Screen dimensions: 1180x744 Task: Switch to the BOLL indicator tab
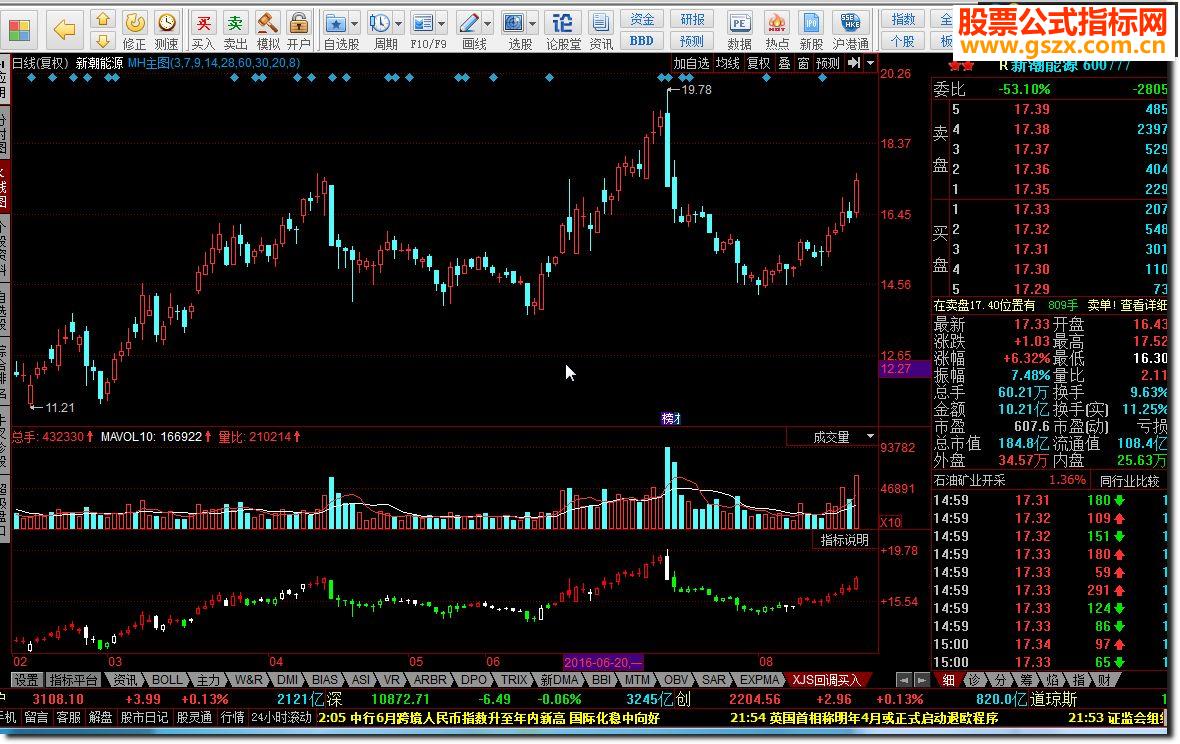point(167,679)
